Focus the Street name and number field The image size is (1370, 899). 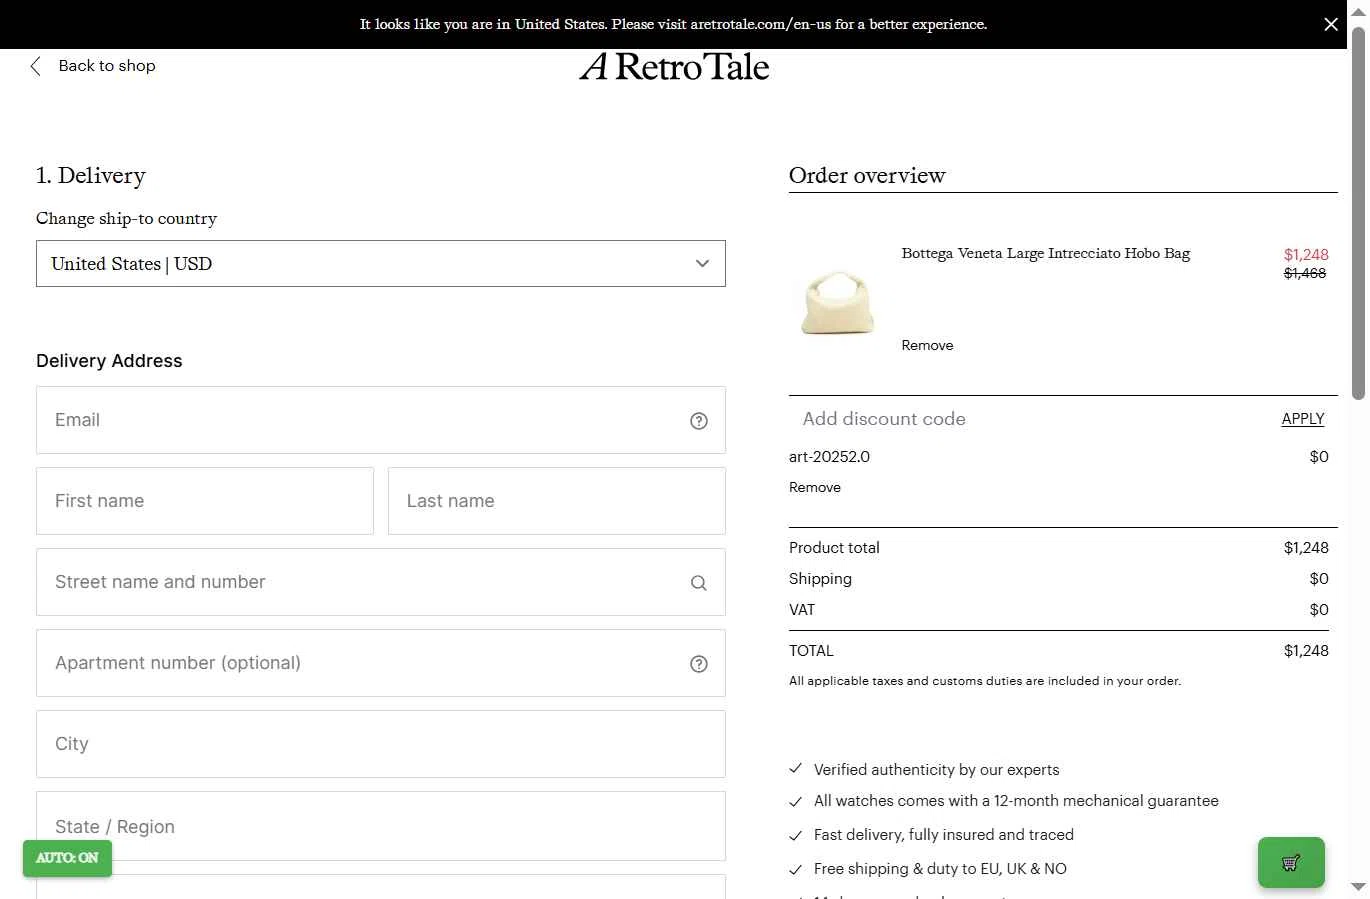[x=381, y=582]
